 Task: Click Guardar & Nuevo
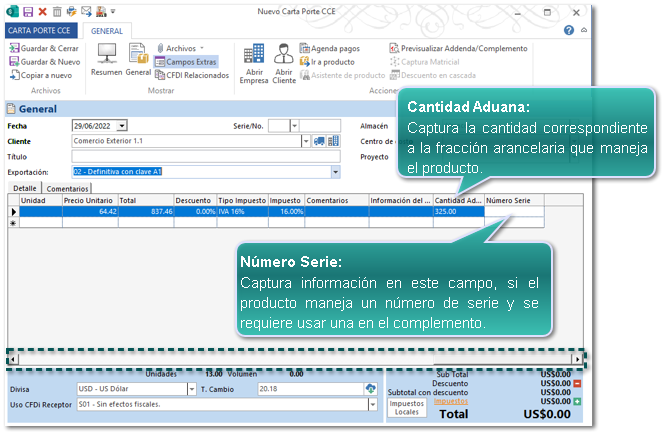click(x=45, y=62)
